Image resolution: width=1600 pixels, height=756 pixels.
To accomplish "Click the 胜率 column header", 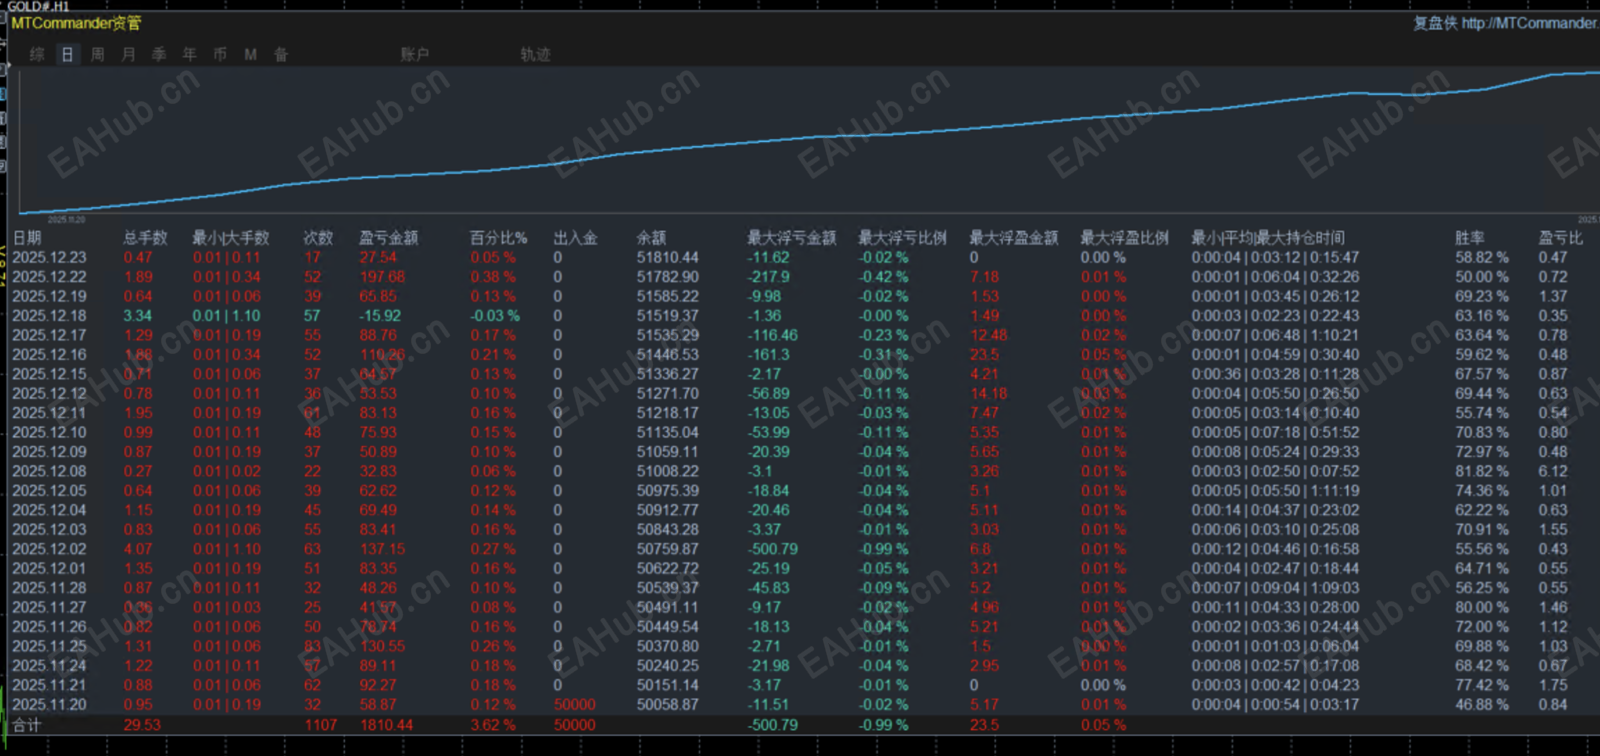I will click(1469, 238).
